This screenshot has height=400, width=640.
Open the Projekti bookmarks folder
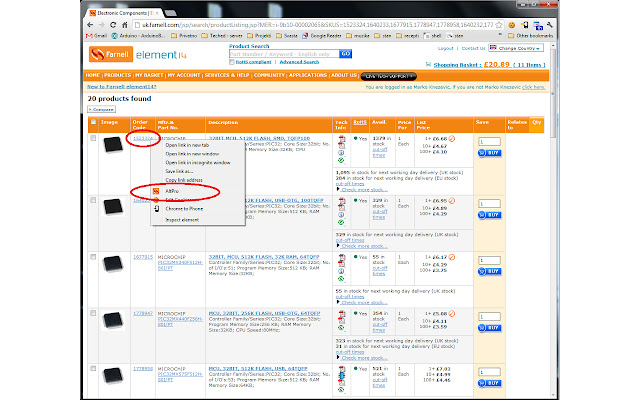coord(259,36)
